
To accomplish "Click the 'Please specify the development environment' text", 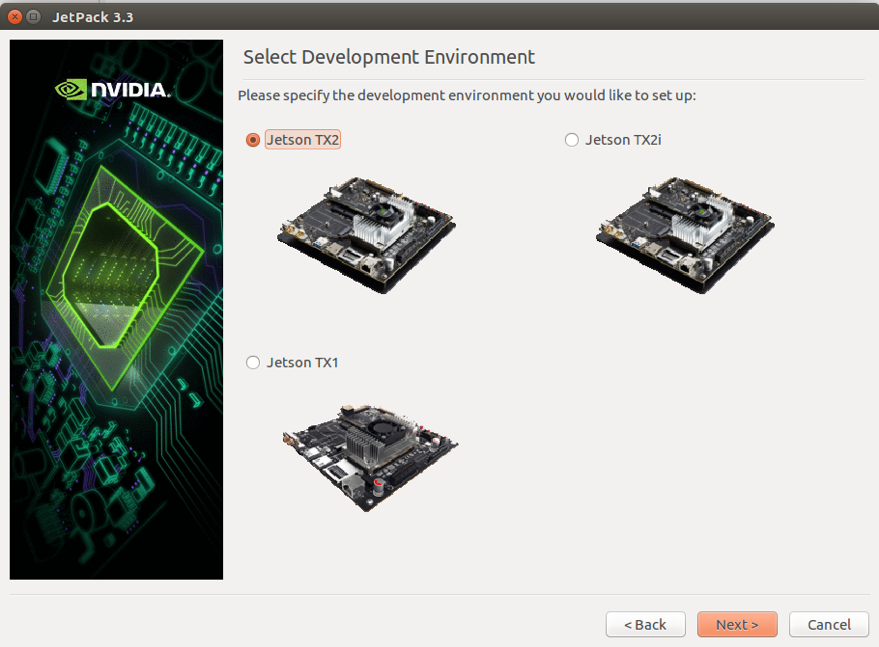I will click(466, 96).
